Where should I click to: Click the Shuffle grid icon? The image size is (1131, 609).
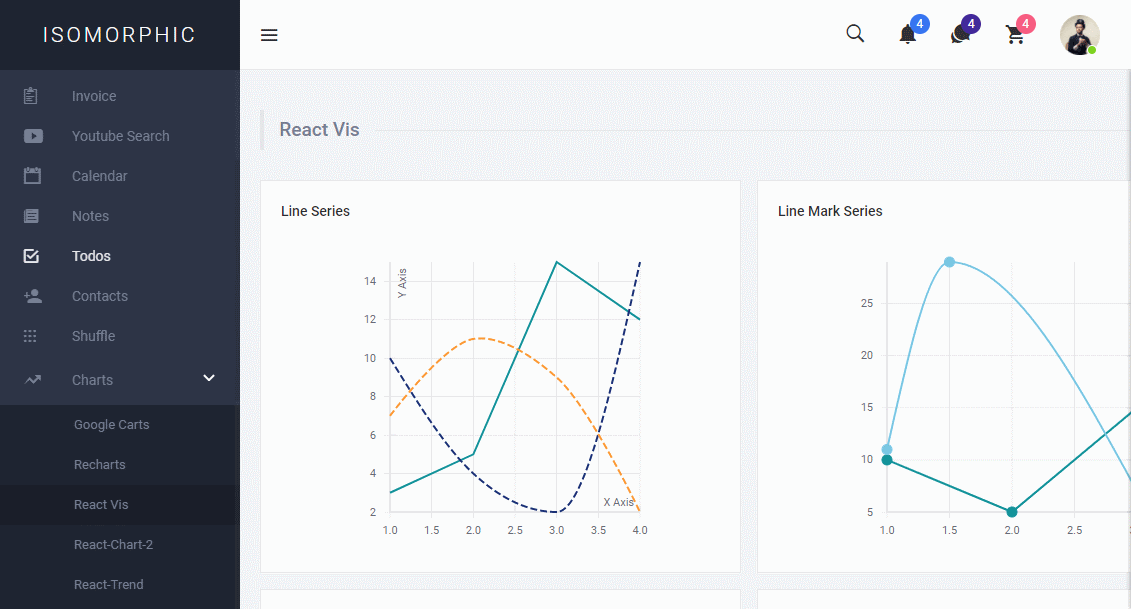(30, 336)
